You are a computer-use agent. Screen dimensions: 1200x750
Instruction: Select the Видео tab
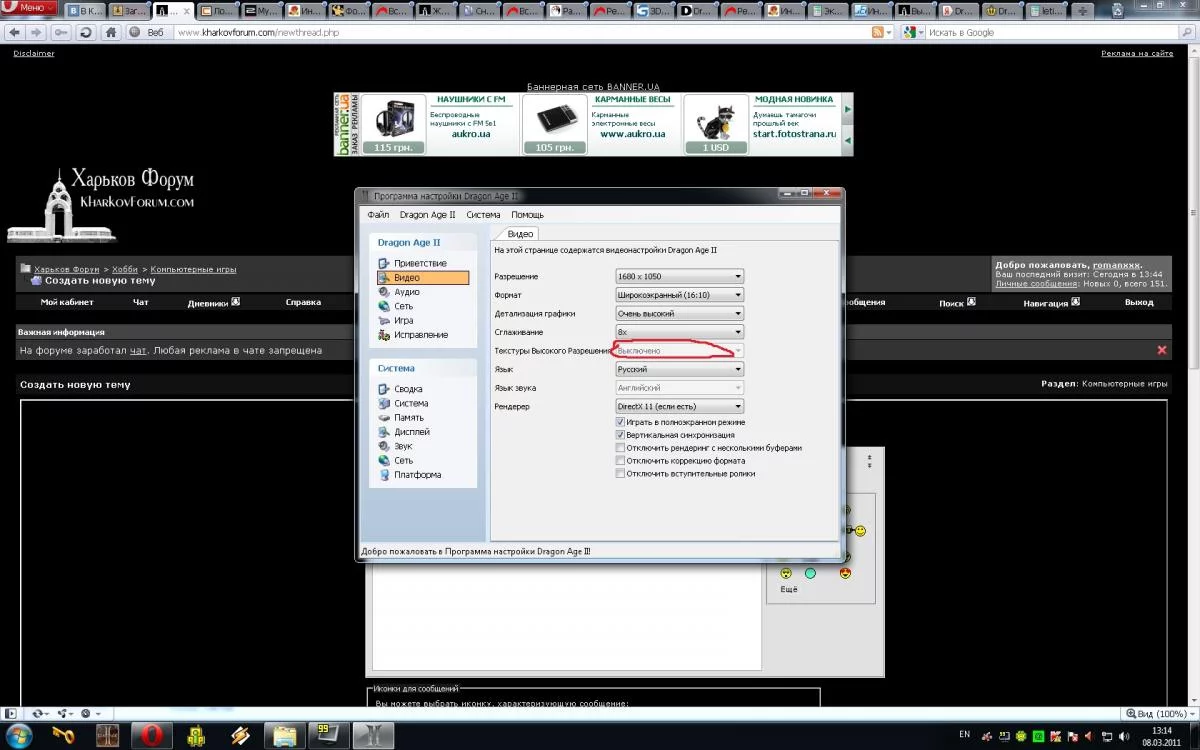point(520,233)
